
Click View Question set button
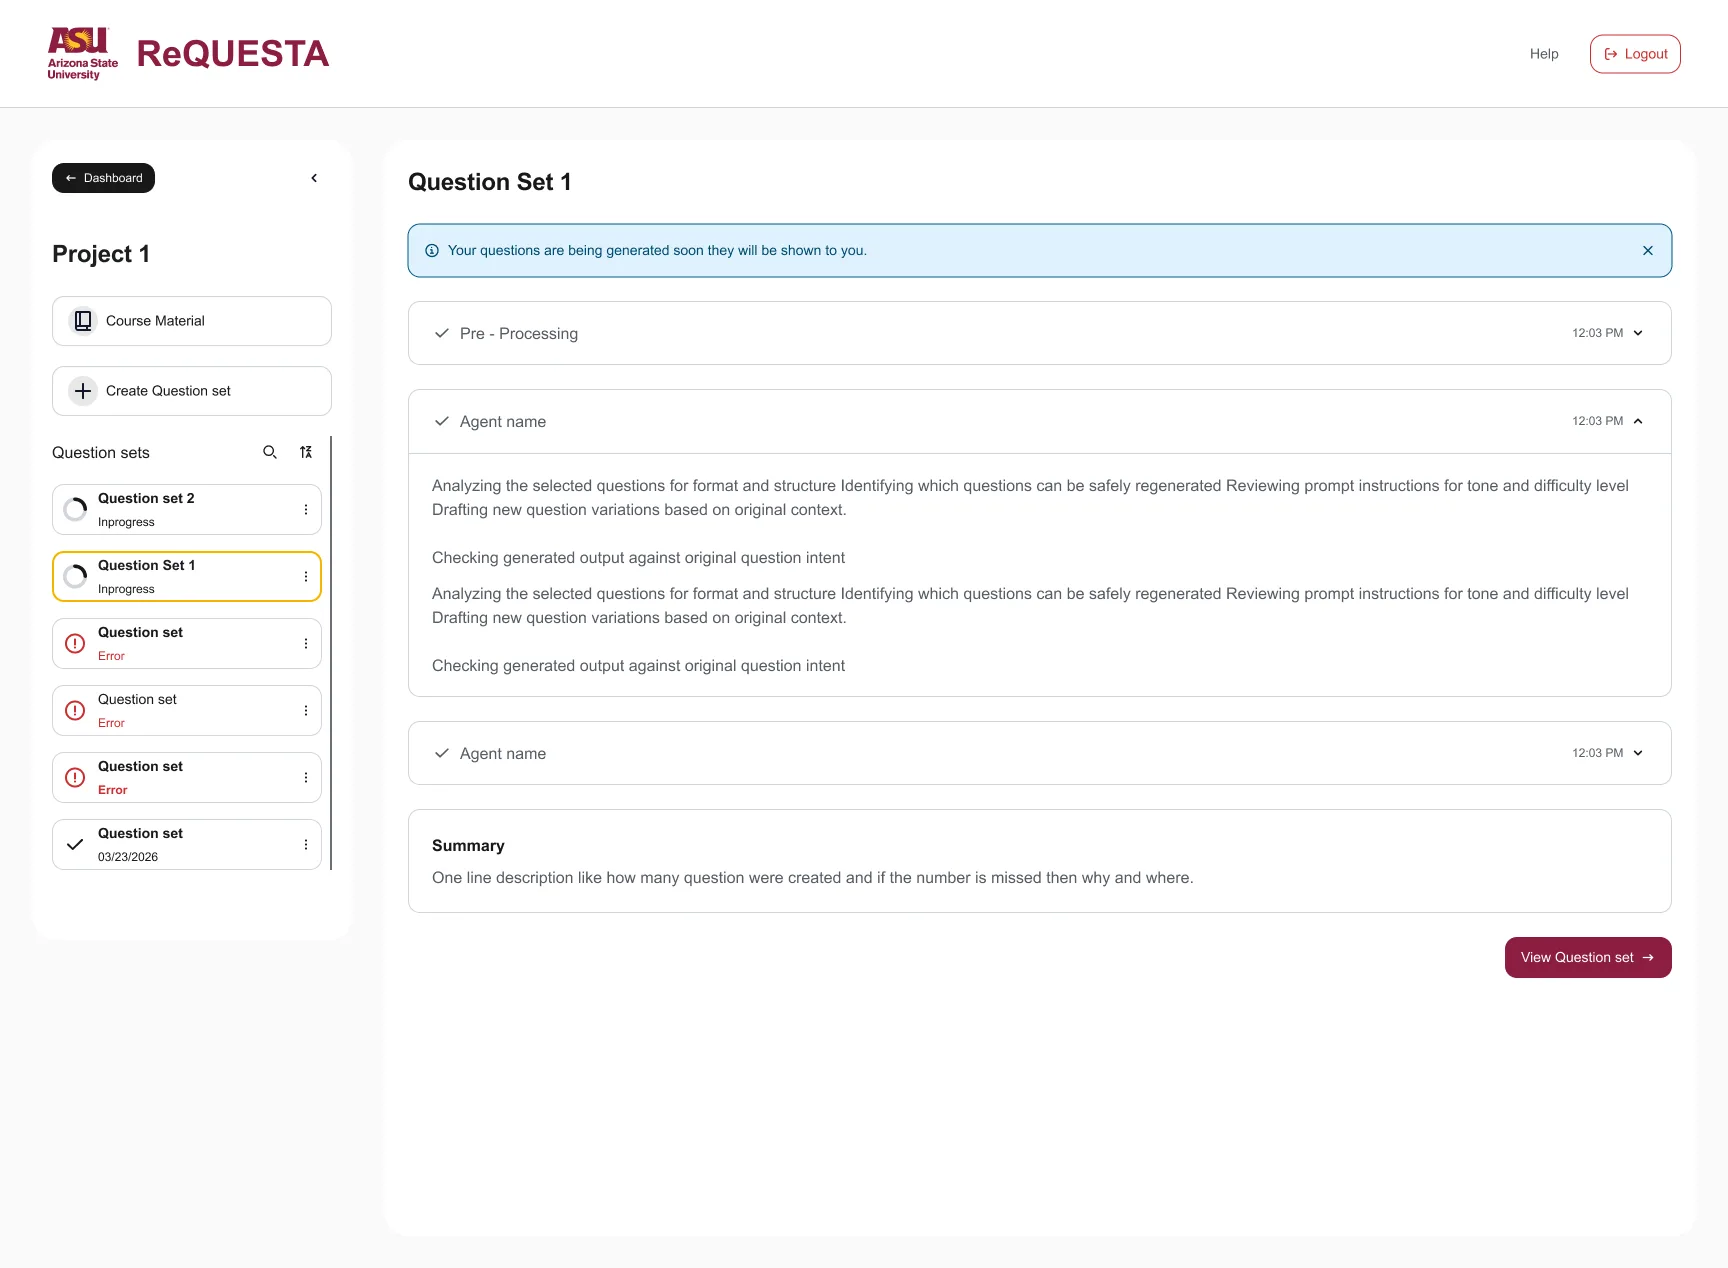[x=1588, y=957]
